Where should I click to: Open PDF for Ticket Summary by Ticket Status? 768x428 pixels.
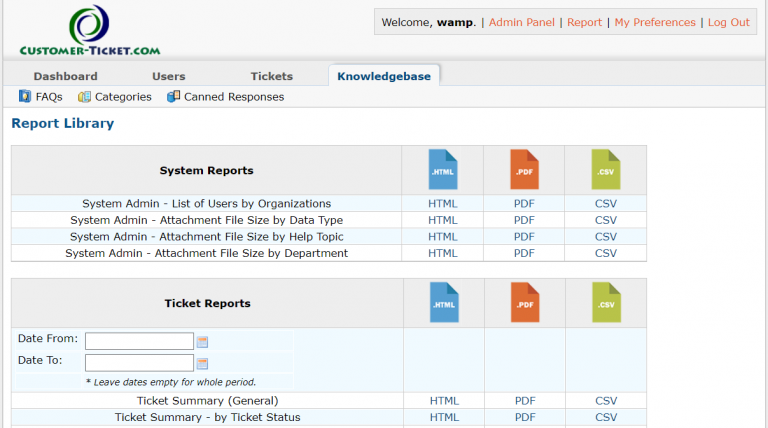click(525, 418)
